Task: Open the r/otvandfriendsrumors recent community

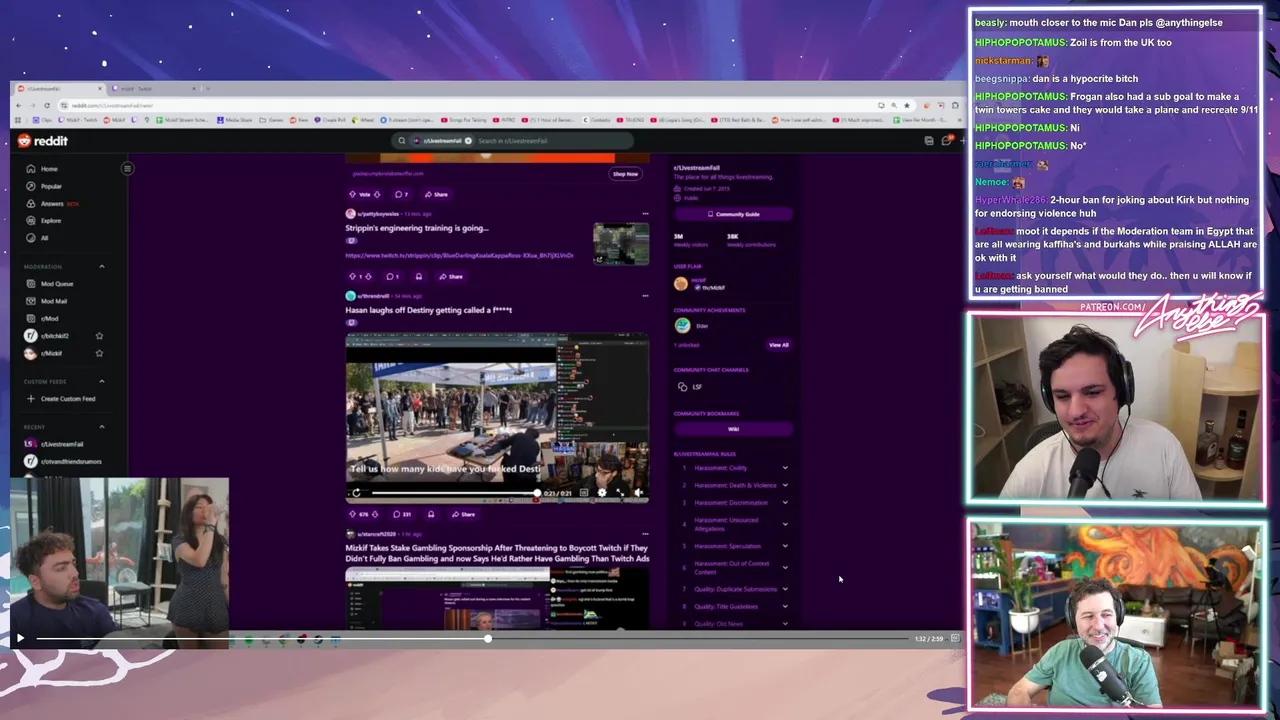Action: pyautogui.click(x=63, y=461)
